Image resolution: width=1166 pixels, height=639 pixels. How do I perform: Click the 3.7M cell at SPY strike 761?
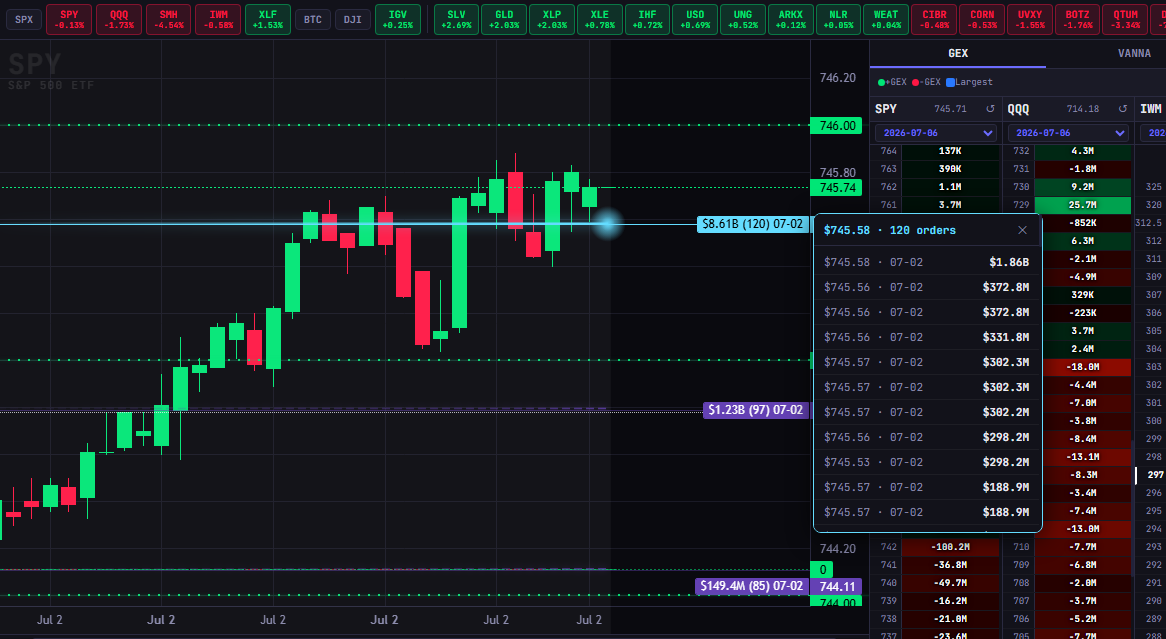(x=950, y=205)
